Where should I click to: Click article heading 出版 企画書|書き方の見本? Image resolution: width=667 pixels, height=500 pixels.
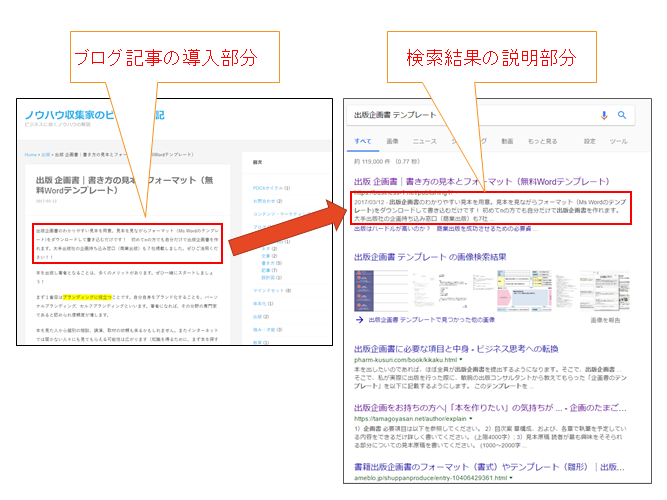coord(124,185)
